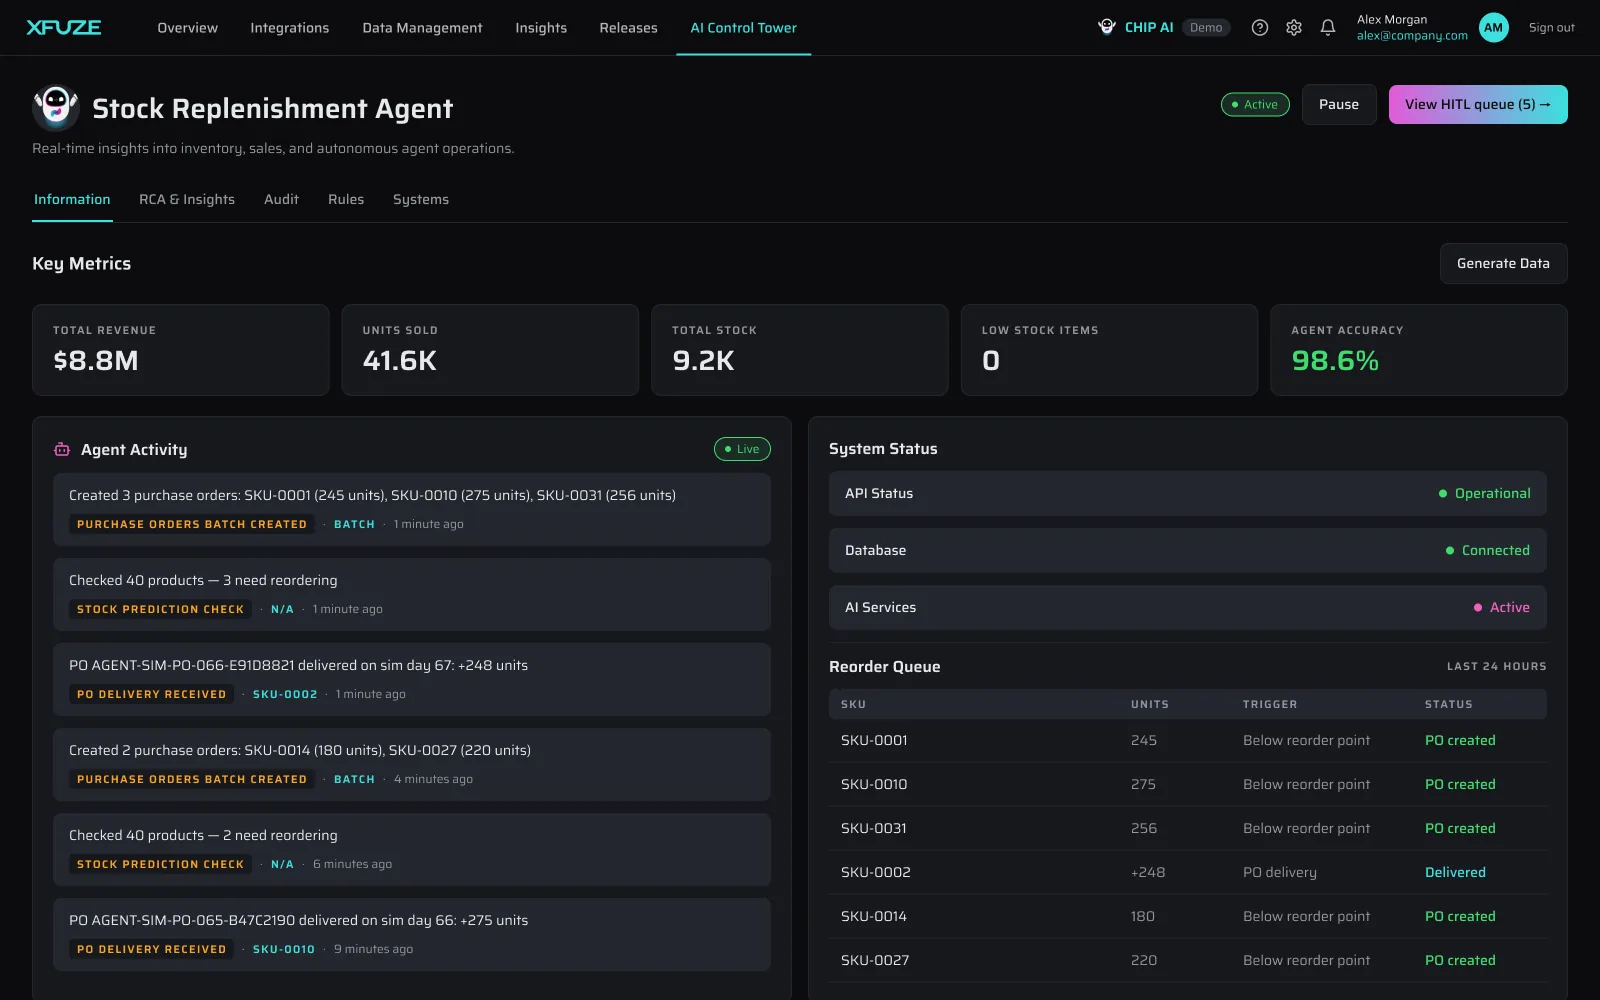Click the XFUZE logo
Image resolution: width=1600 pixels, height=1000 pixels.
coord(64,27)
